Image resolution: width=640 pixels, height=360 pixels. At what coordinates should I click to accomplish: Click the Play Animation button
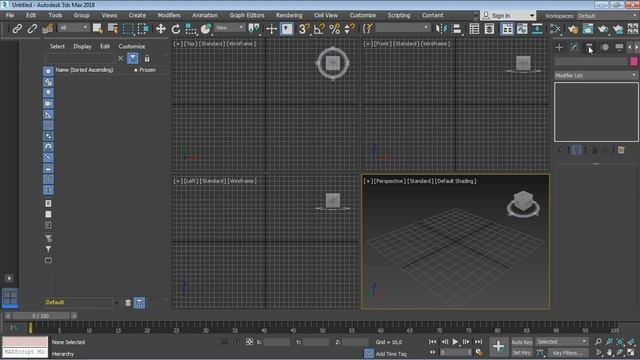[x=455, y=342]
